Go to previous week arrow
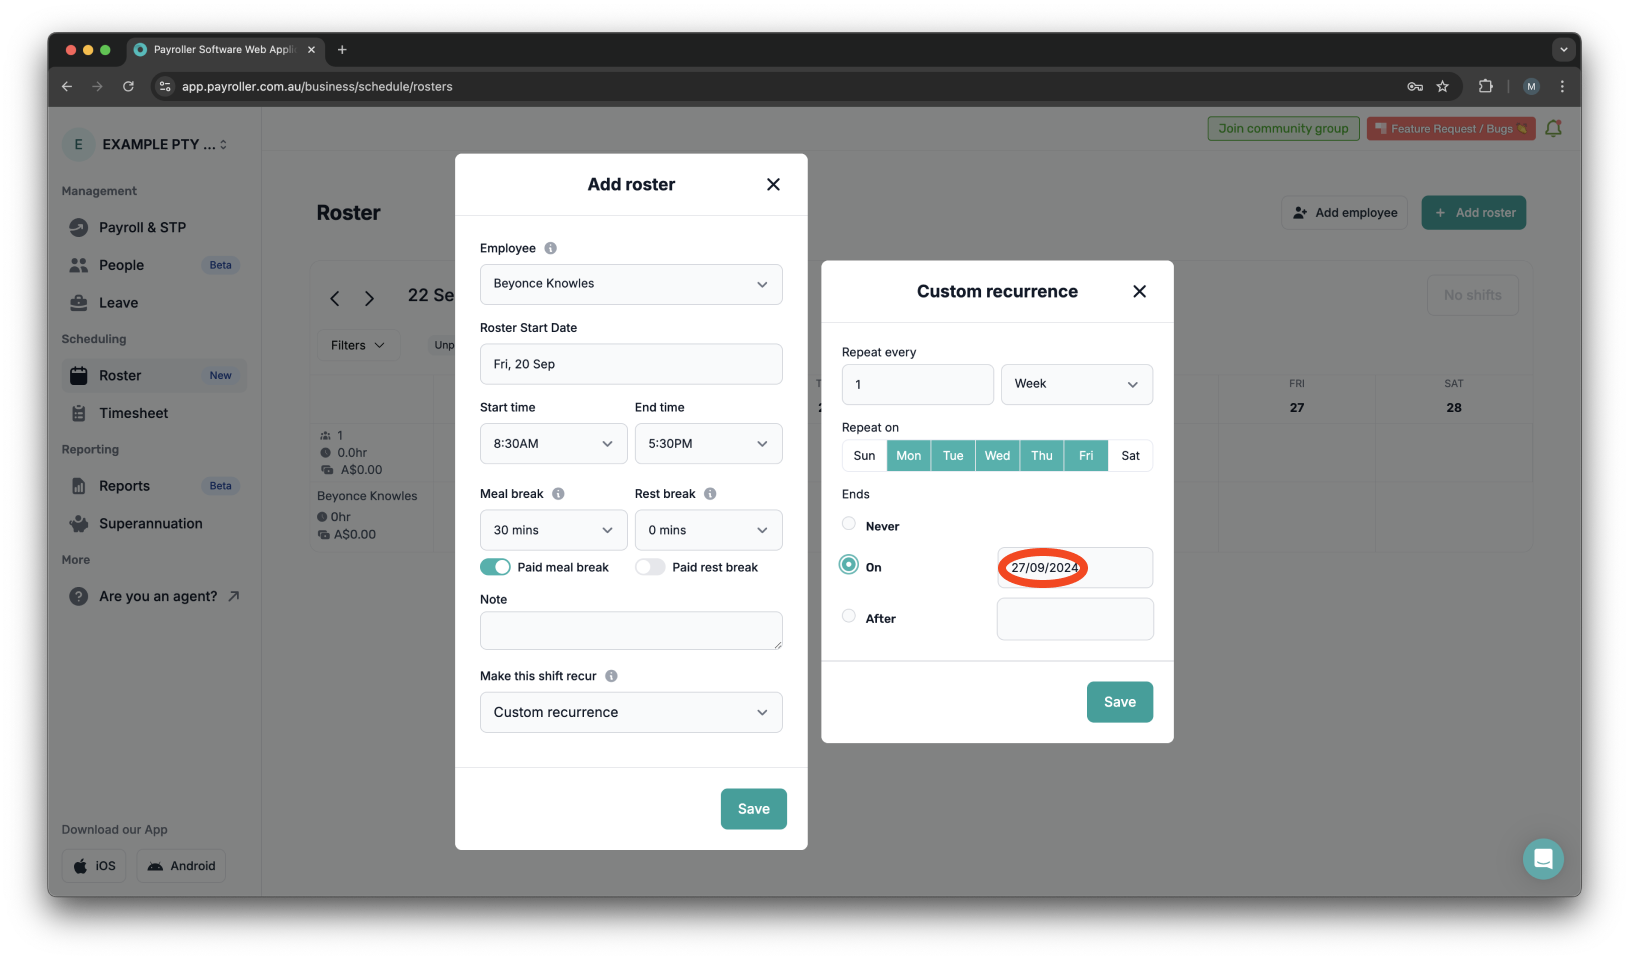This screenshot has width=1630, height=960. (335, 298)
